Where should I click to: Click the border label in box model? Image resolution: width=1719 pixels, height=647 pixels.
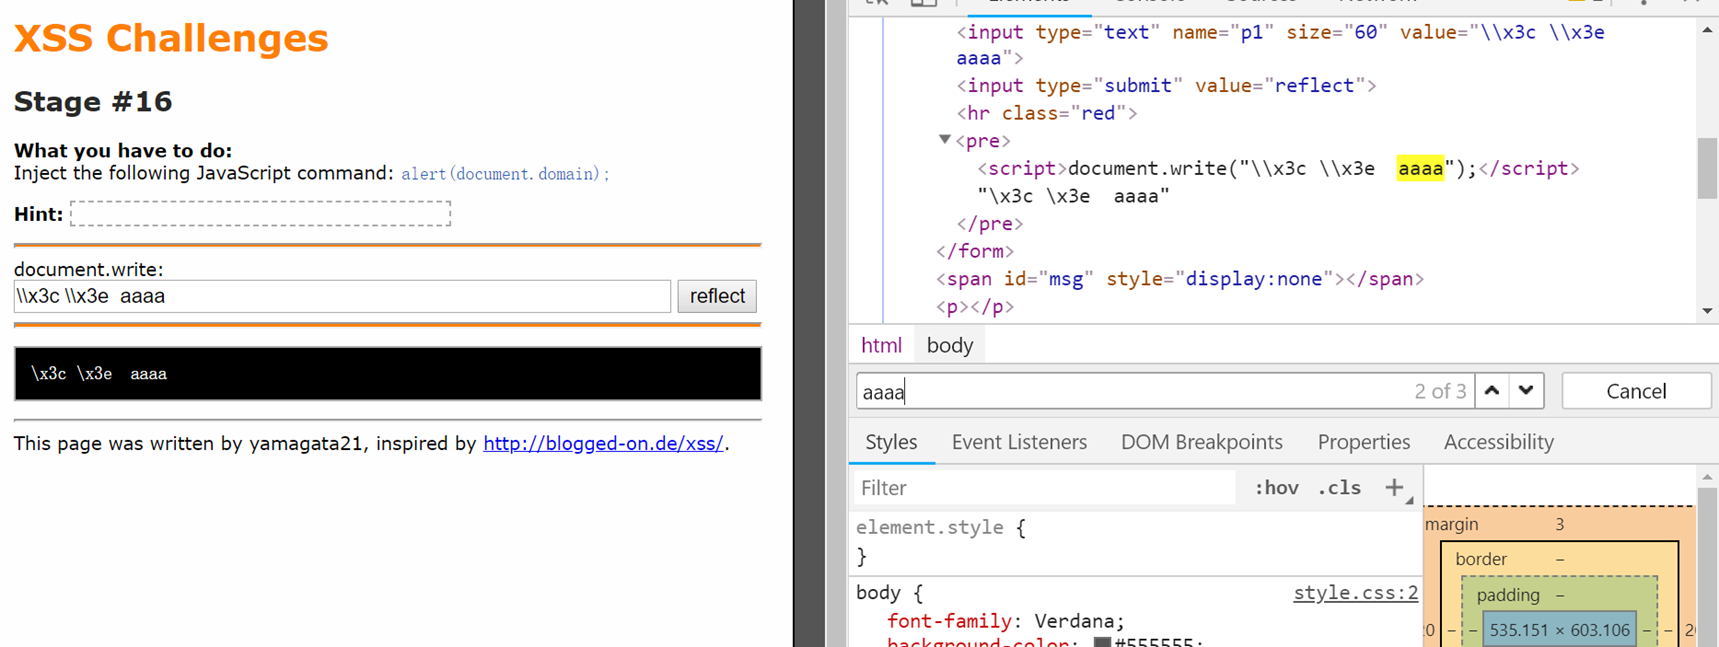[x=1480, y=559]
